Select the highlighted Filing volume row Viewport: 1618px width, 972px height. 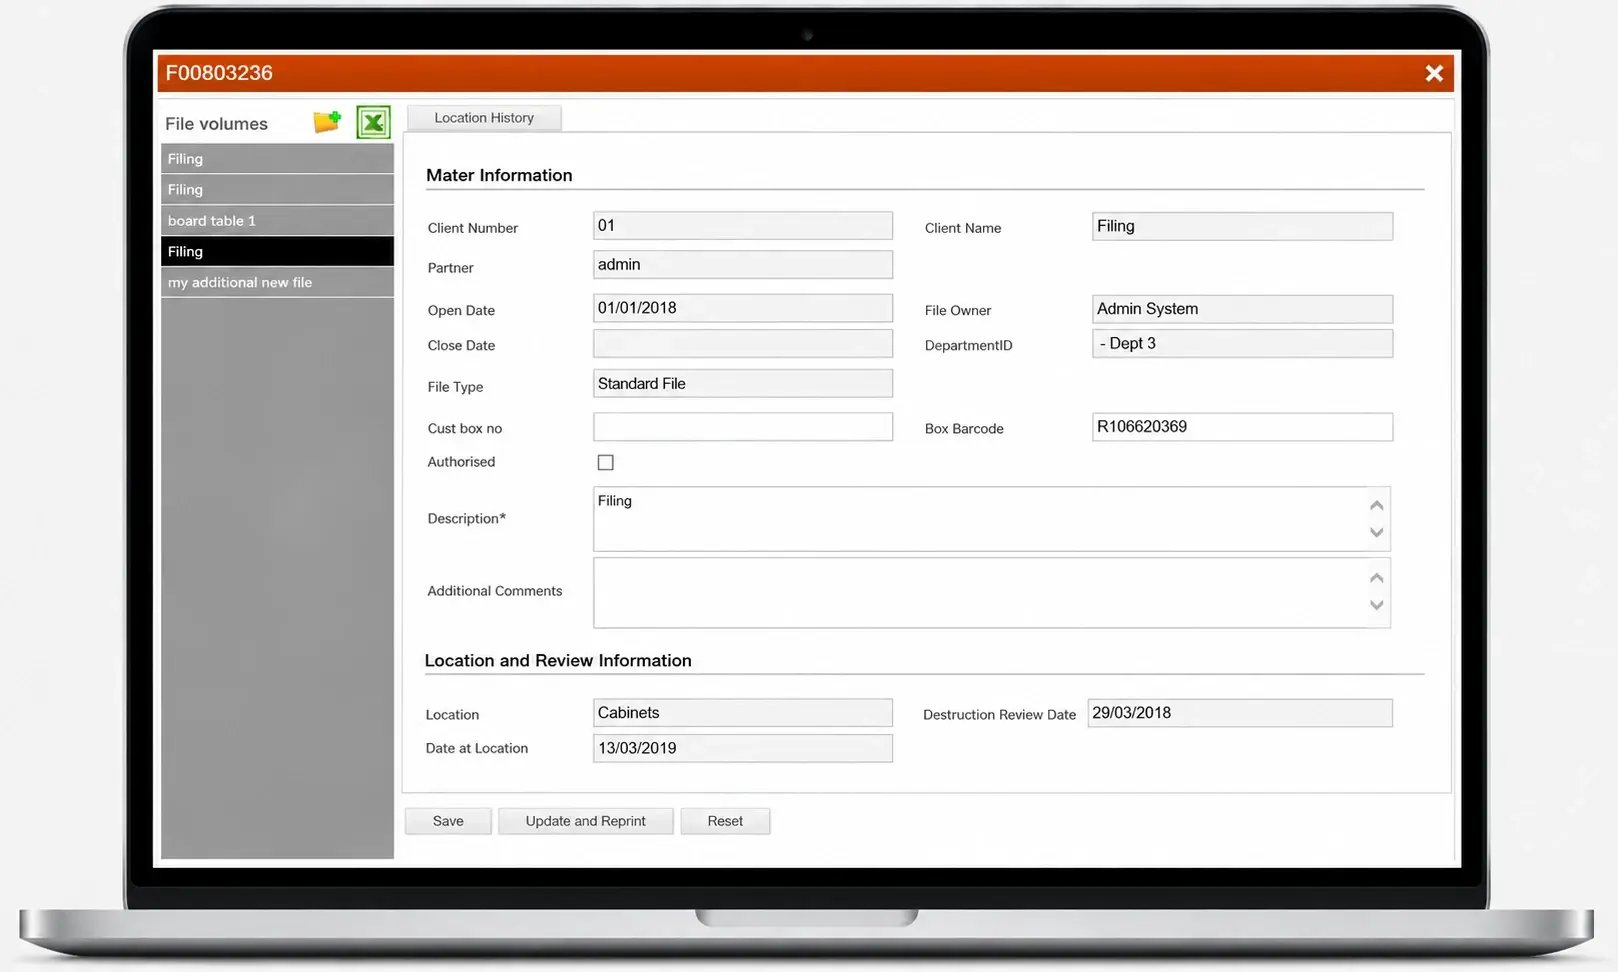[x=277, y=252]
